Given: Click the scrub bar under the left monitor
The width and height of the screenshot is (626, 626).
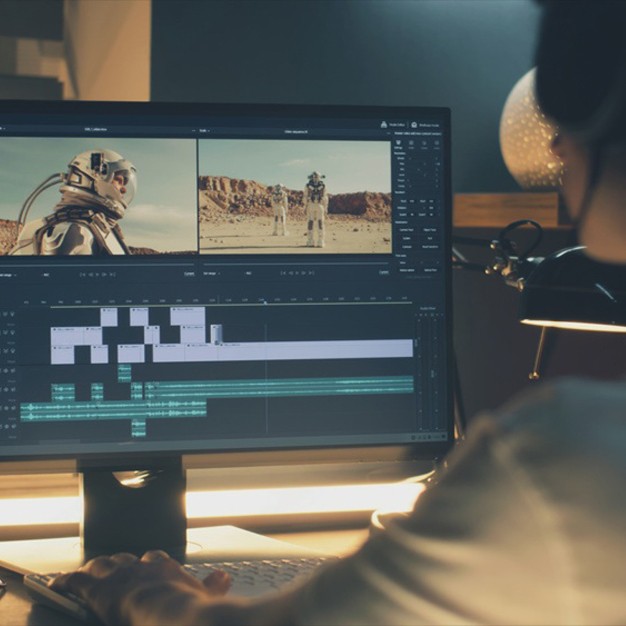Looking at the screenshot, I should click(97, 265).
